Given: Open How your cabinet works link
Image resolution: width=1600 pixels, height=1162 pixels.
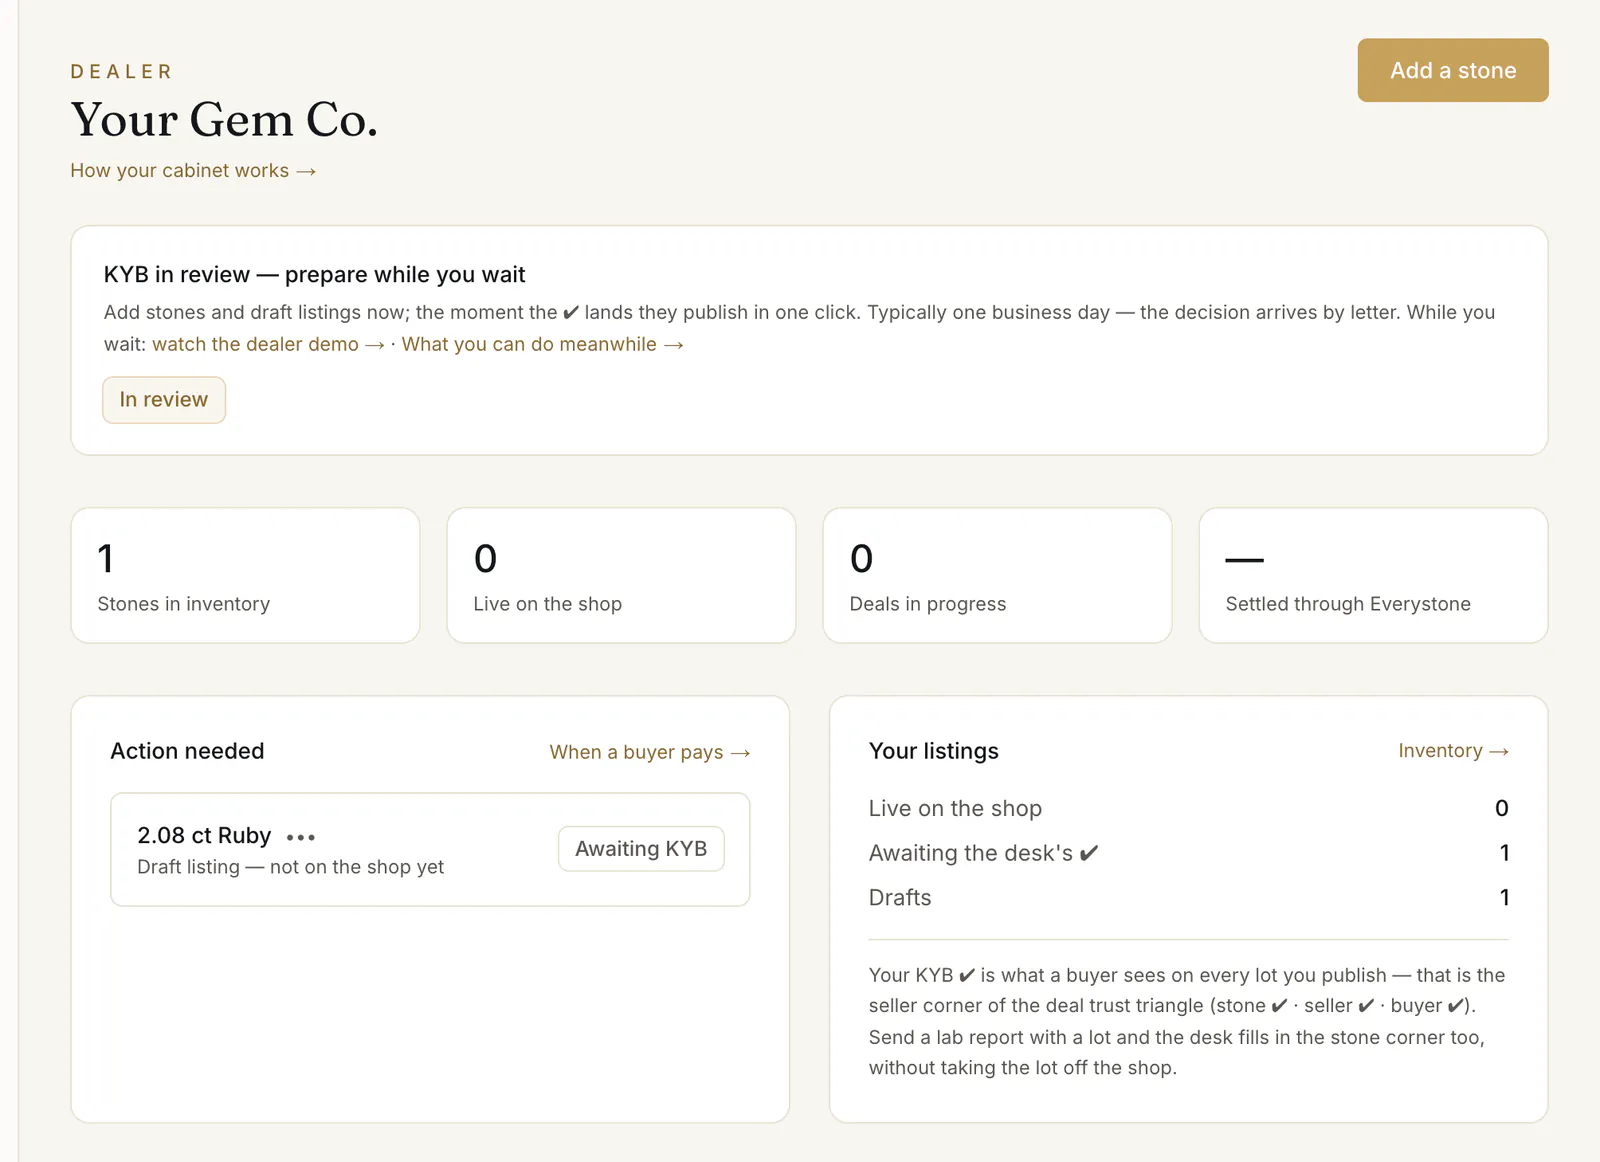Looking at the screenshot, I should coord(193,171).
